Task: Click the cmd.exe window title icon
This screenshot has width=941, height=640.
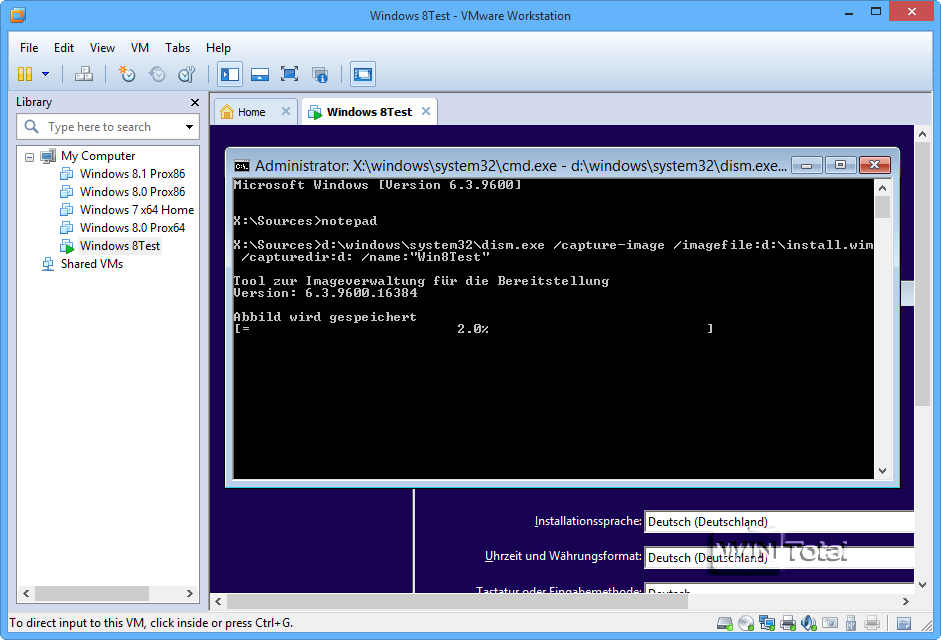Action: [242, 166]
